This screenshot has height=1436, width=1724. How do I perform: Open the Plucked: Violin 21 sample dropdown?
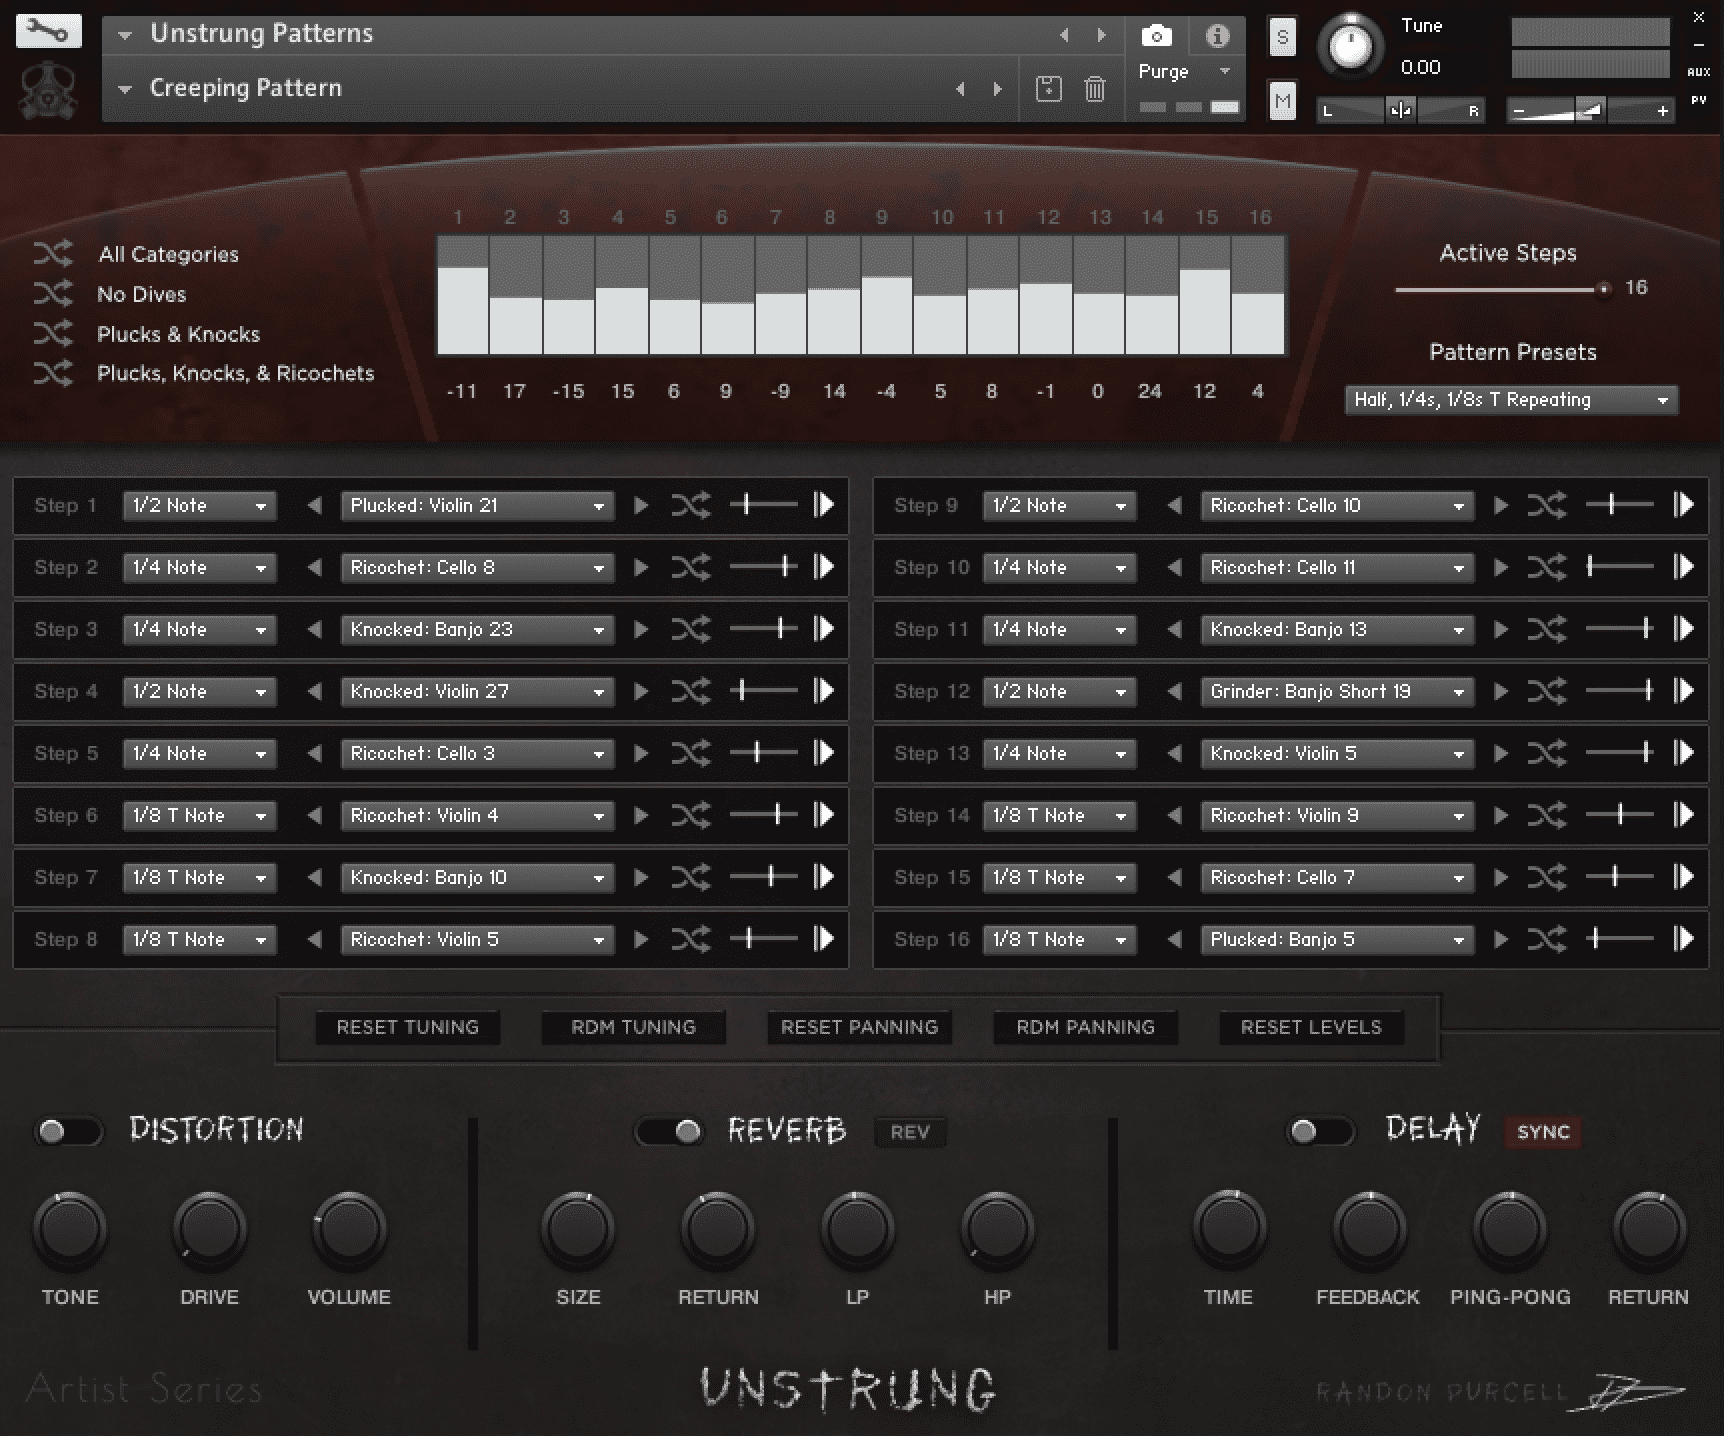coord(477,505)
